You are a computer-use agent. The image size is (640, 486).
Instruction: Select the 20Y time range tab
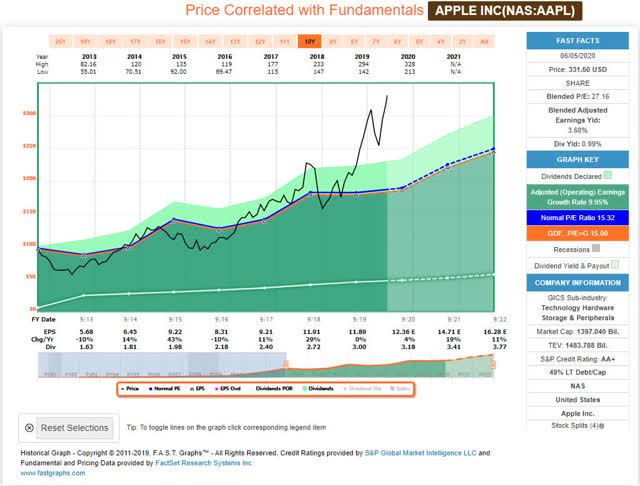point(60,42)
